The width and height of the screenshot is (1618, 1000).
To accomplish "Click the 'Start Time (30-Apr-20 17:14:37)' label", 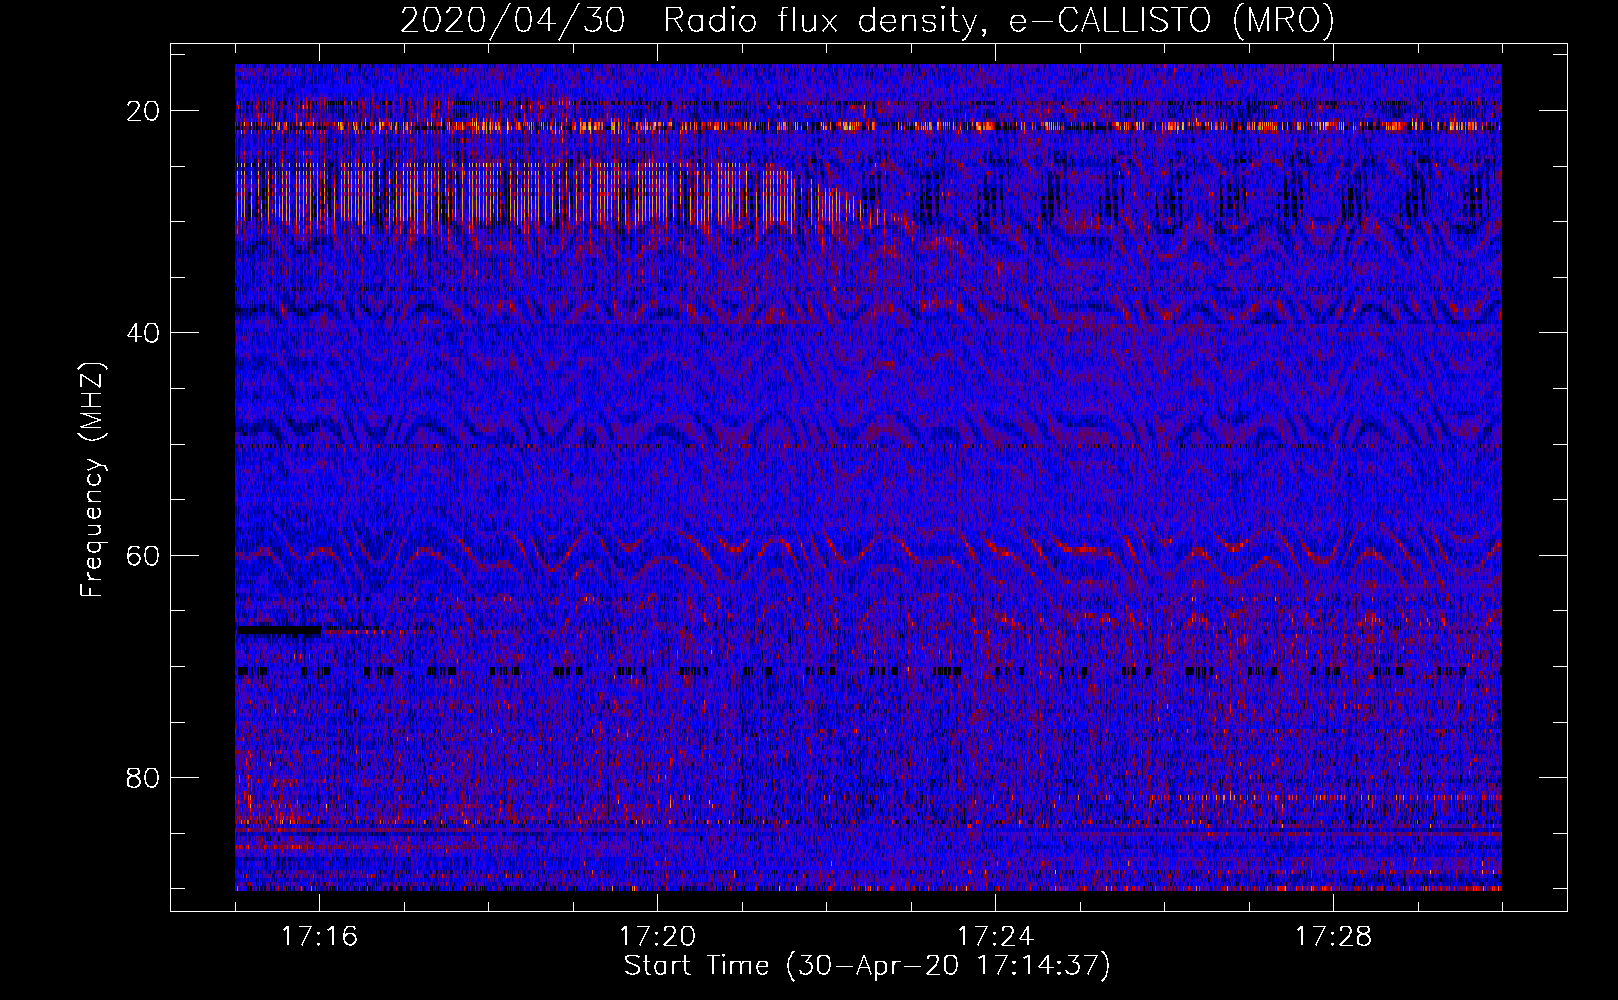I will [867, 966].
